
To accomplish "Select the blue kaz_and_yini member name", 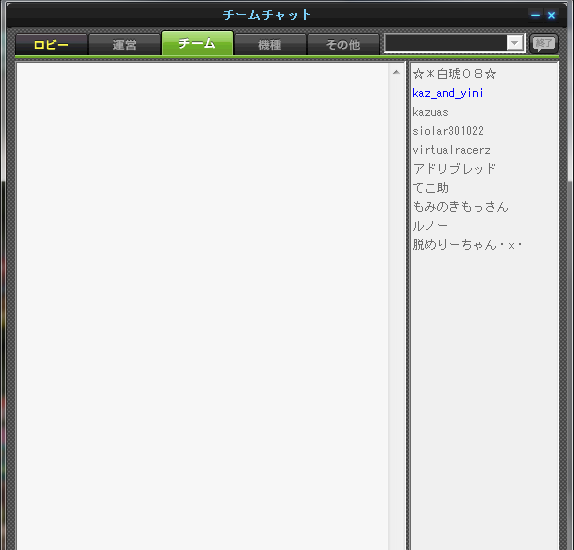I will tap(447, 93).
